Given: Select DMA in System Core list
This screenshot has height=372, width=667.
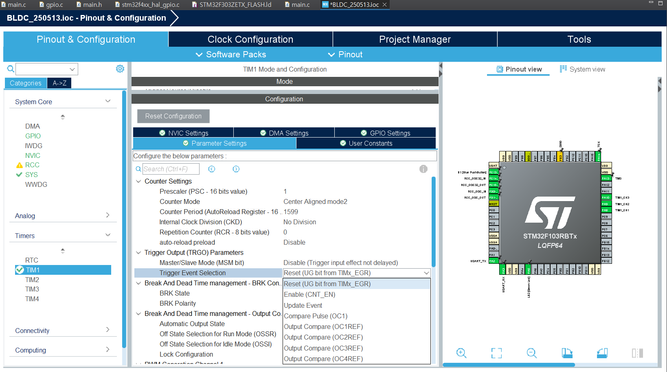Looking at the screenshot, I should click(32, 126).
